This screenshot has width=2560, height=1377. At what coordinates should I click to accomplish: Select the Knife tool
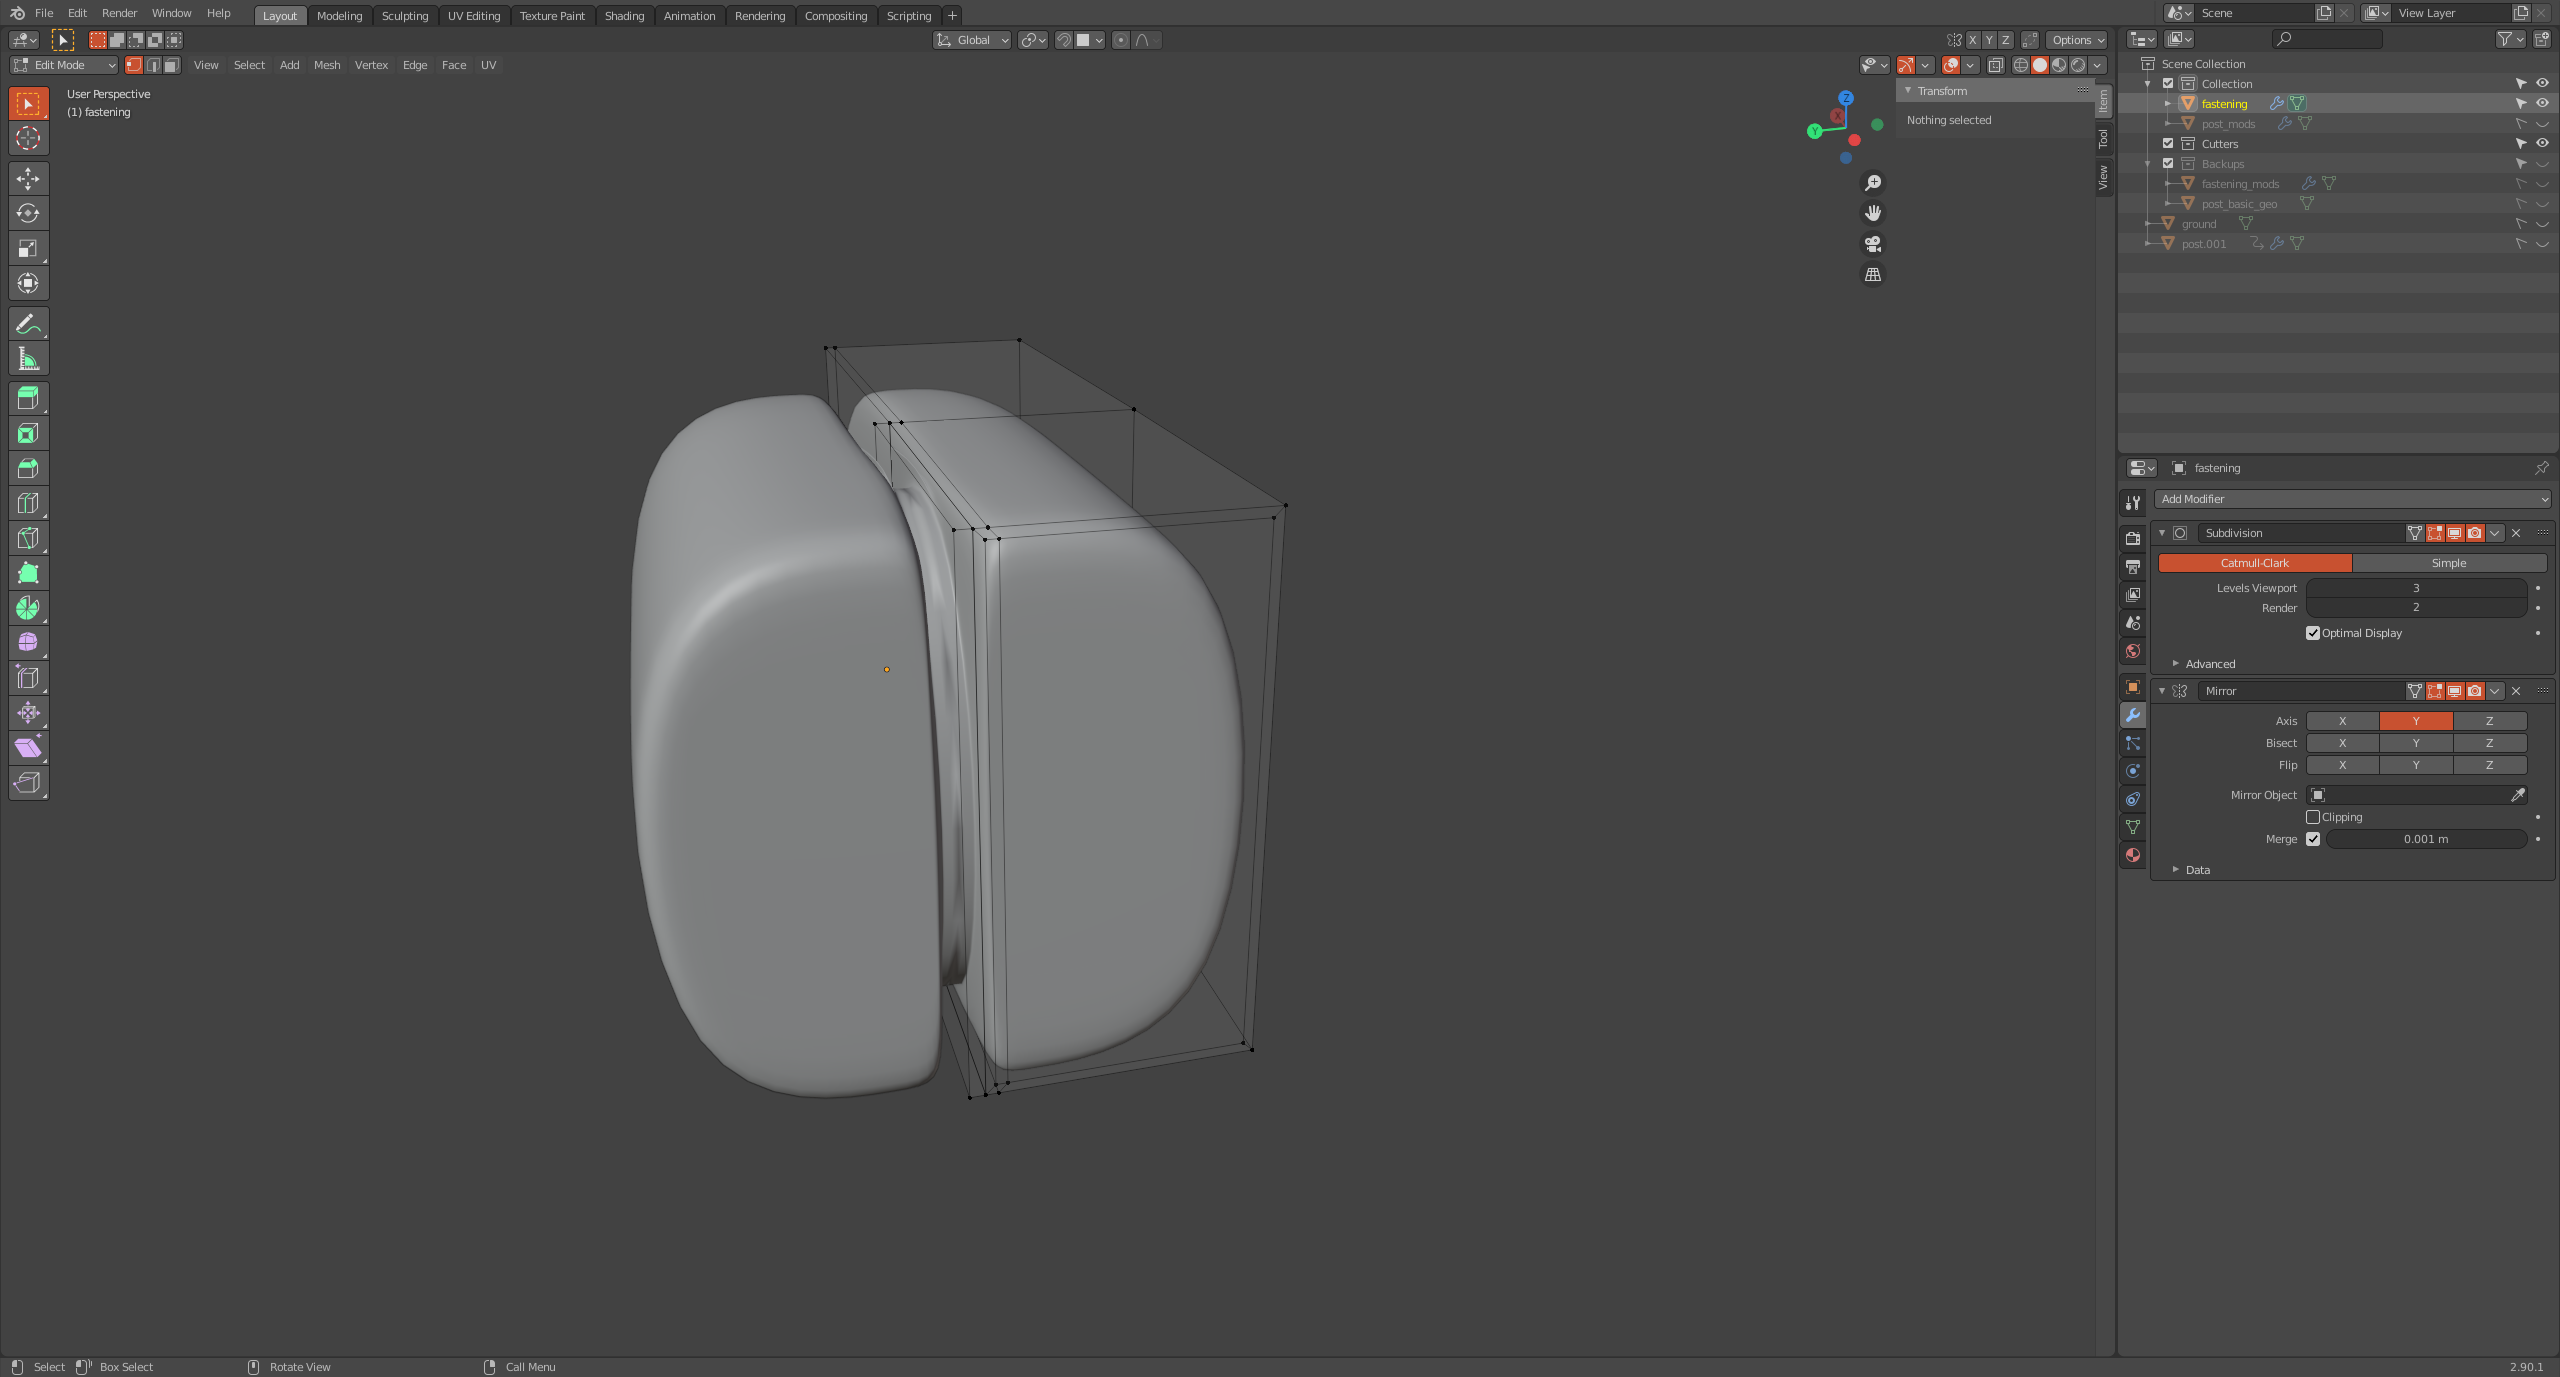[x=28, y=538]
